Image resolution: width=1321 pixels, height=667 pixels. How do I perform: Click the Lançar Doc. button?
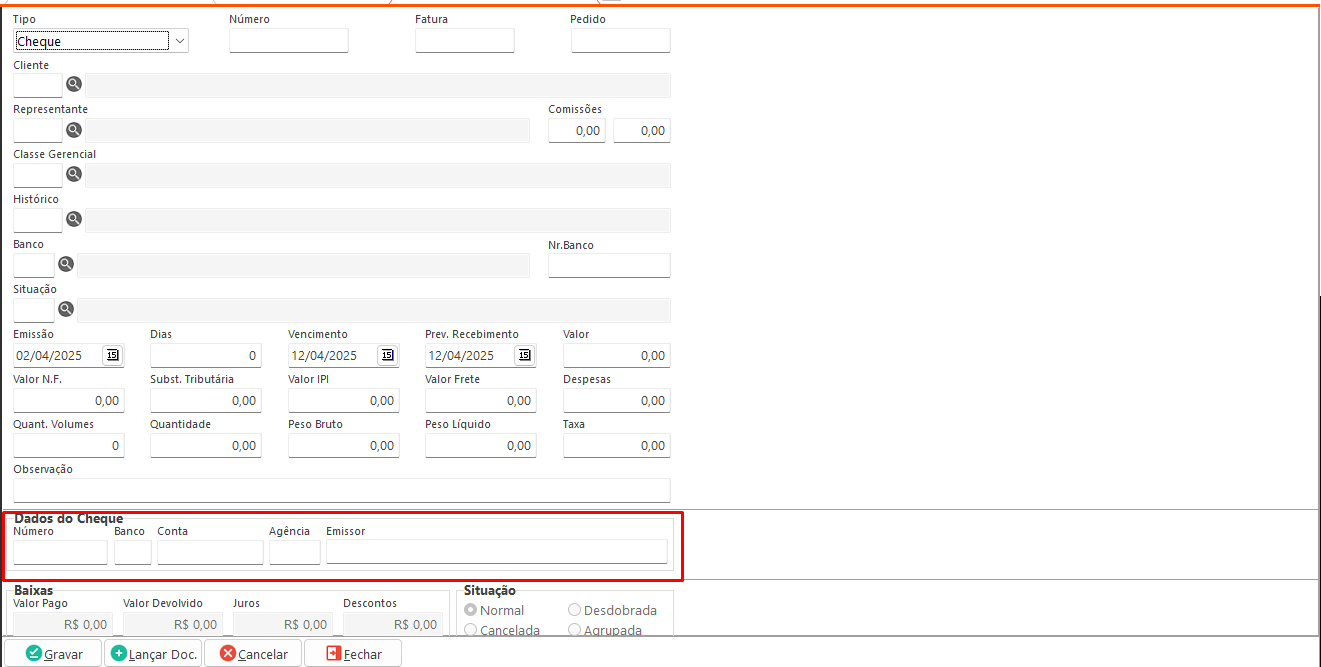click(153, 654)
